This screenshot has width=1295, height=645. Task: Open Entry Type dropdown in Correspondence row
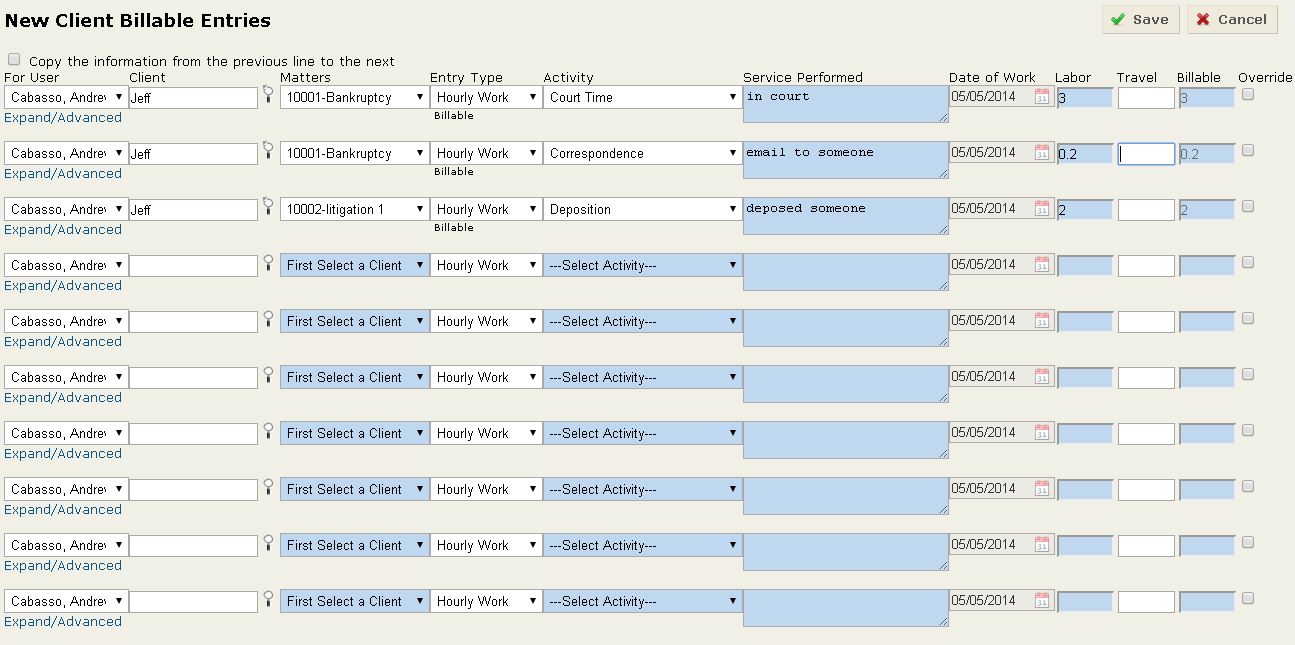click(x=486, y=153)
